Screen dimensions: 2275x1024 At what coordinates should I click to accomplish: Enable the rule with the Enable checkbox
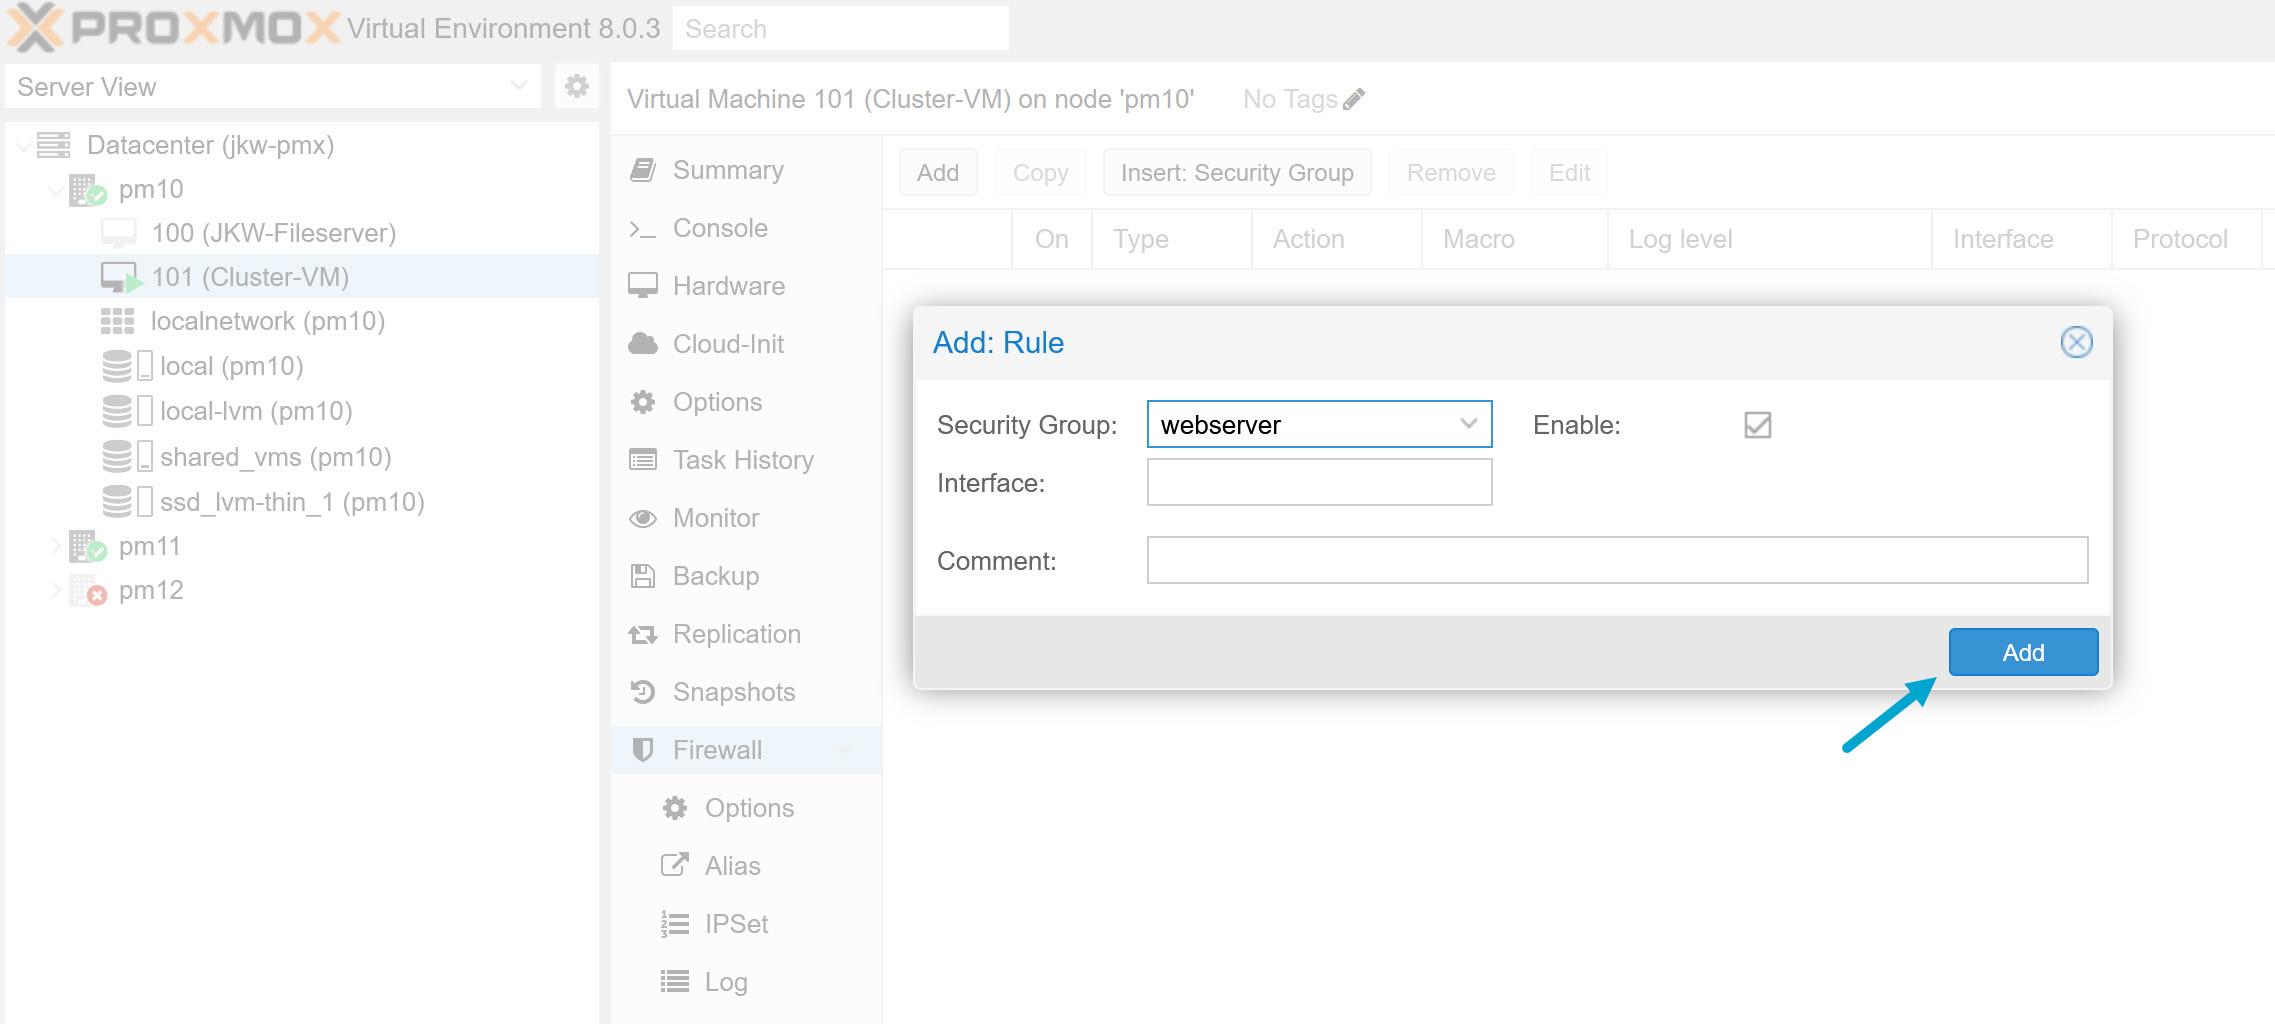pos(1757,424)
